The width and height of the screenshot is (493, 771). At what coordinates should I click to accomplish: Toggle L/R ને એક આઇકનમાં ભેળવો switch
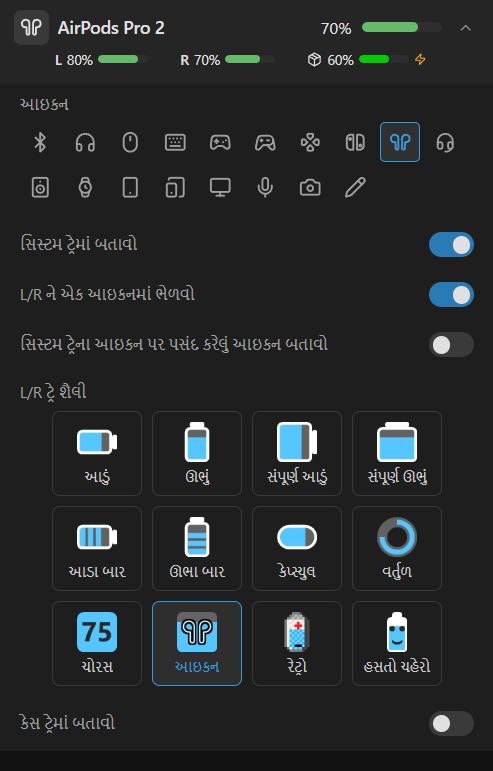[x=451, y=295]
